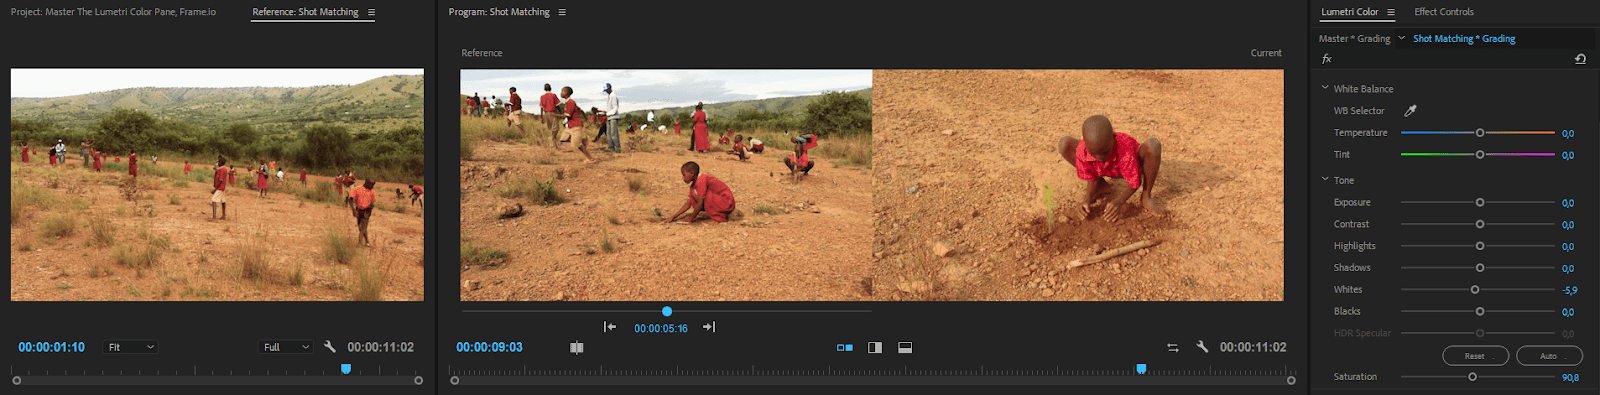Open the Lumetri Color panel menu icon
The width and height of the screenshot is (1600, 395).
click(1390, 12)
